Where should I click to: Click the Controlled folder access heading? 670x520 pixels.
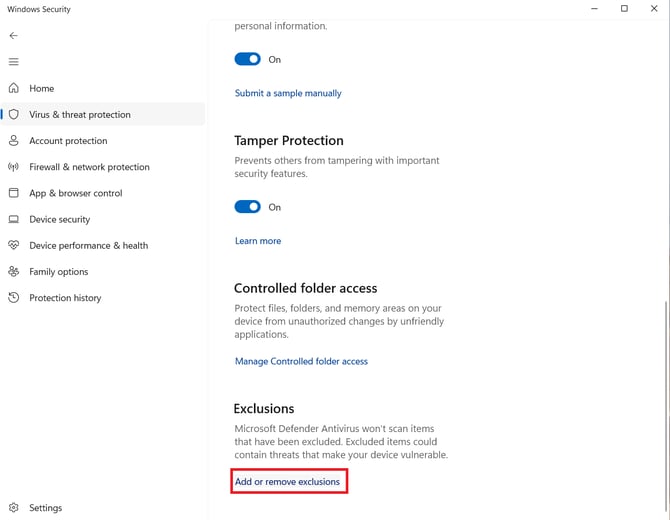pyautogui.click(x=306, y=288)
